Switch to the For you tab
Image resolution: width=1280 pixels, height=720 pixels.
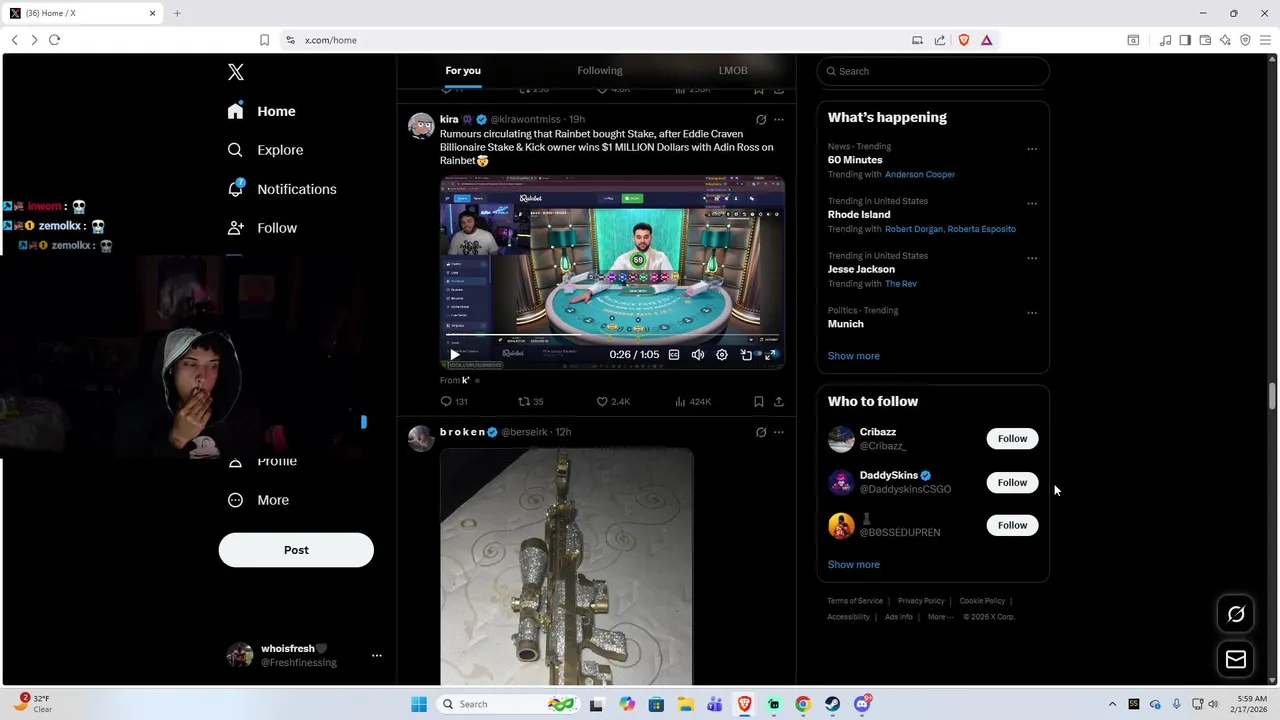(x=463, y=71)
